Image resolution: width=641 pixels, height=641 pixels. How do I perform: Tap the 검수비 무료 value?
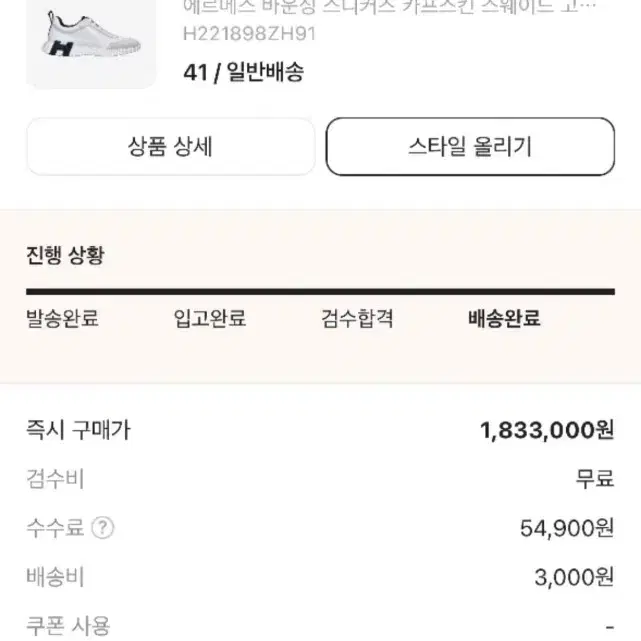[595, 479]
